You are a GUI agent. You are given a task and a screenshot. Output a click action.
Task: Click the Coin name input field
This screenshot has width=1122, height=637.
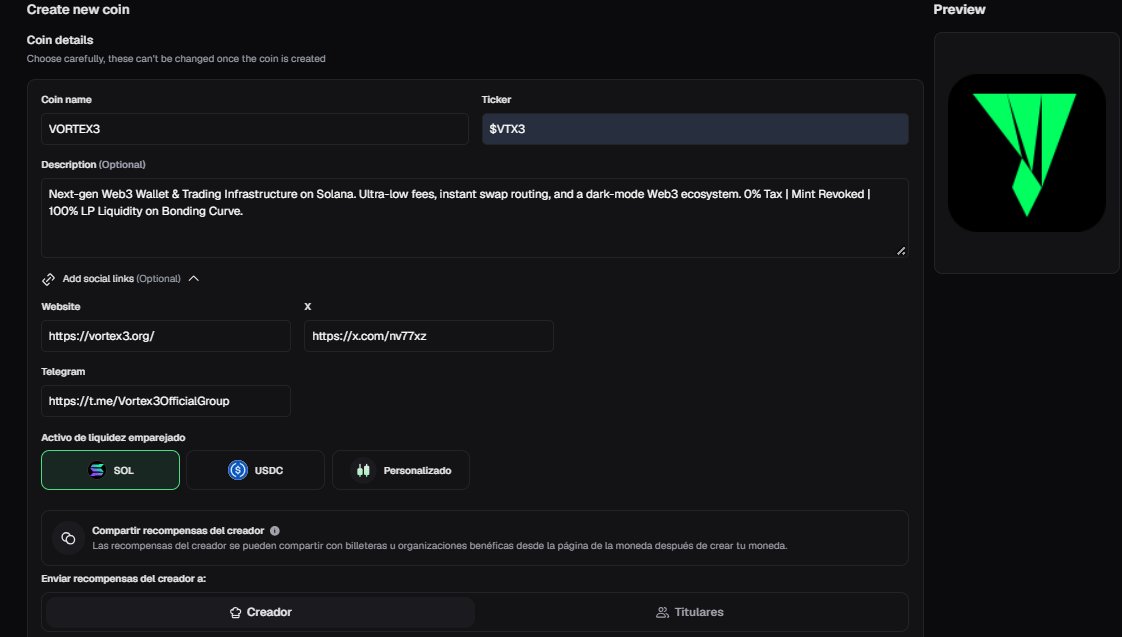[255, 129]
